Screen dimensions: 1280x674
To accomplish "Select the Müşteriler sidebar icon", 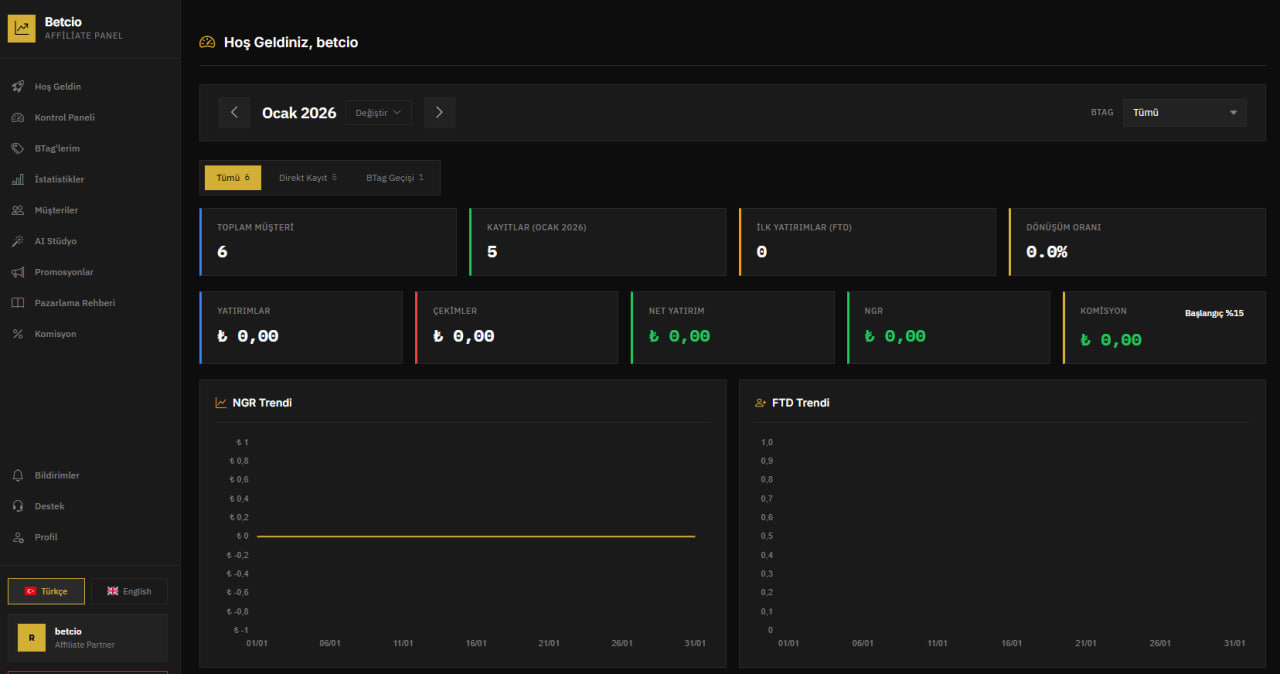I will [x=15, y=210].
